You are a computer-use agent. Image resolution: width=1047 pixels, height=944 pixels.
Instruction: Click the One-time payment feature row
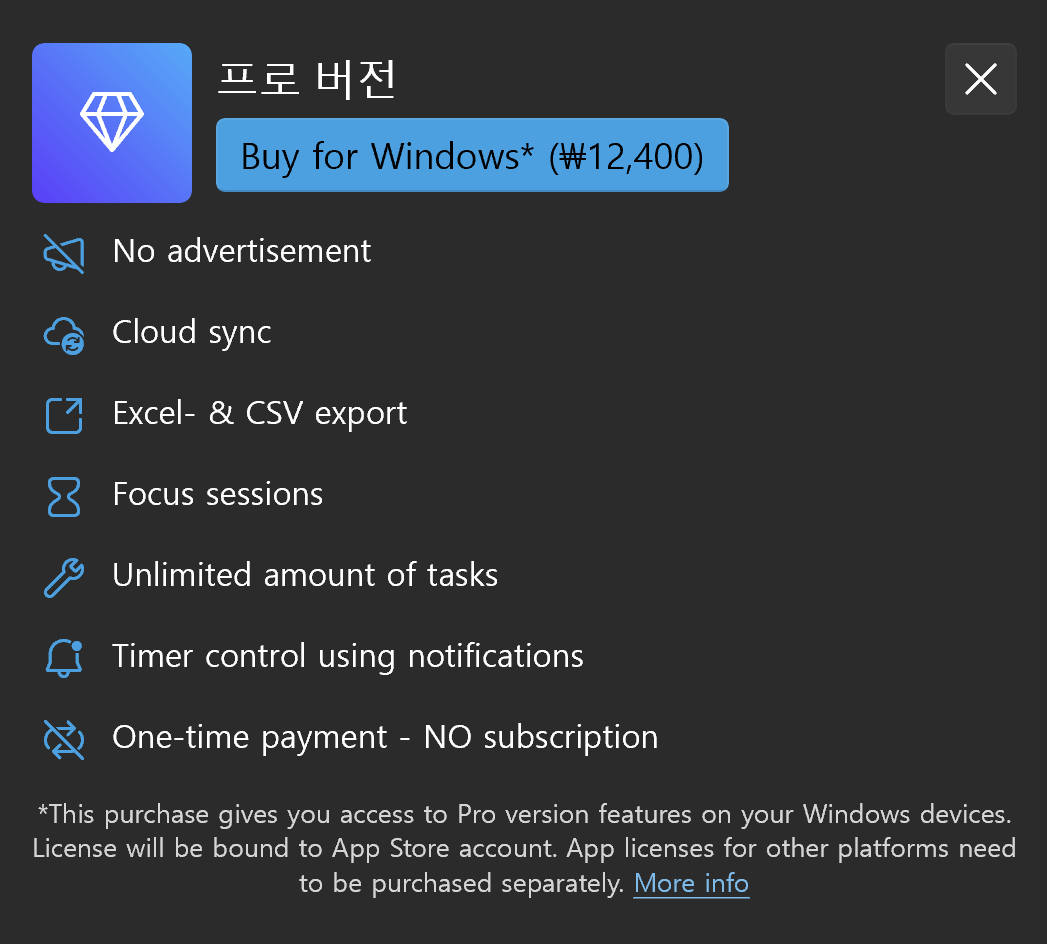386,738
